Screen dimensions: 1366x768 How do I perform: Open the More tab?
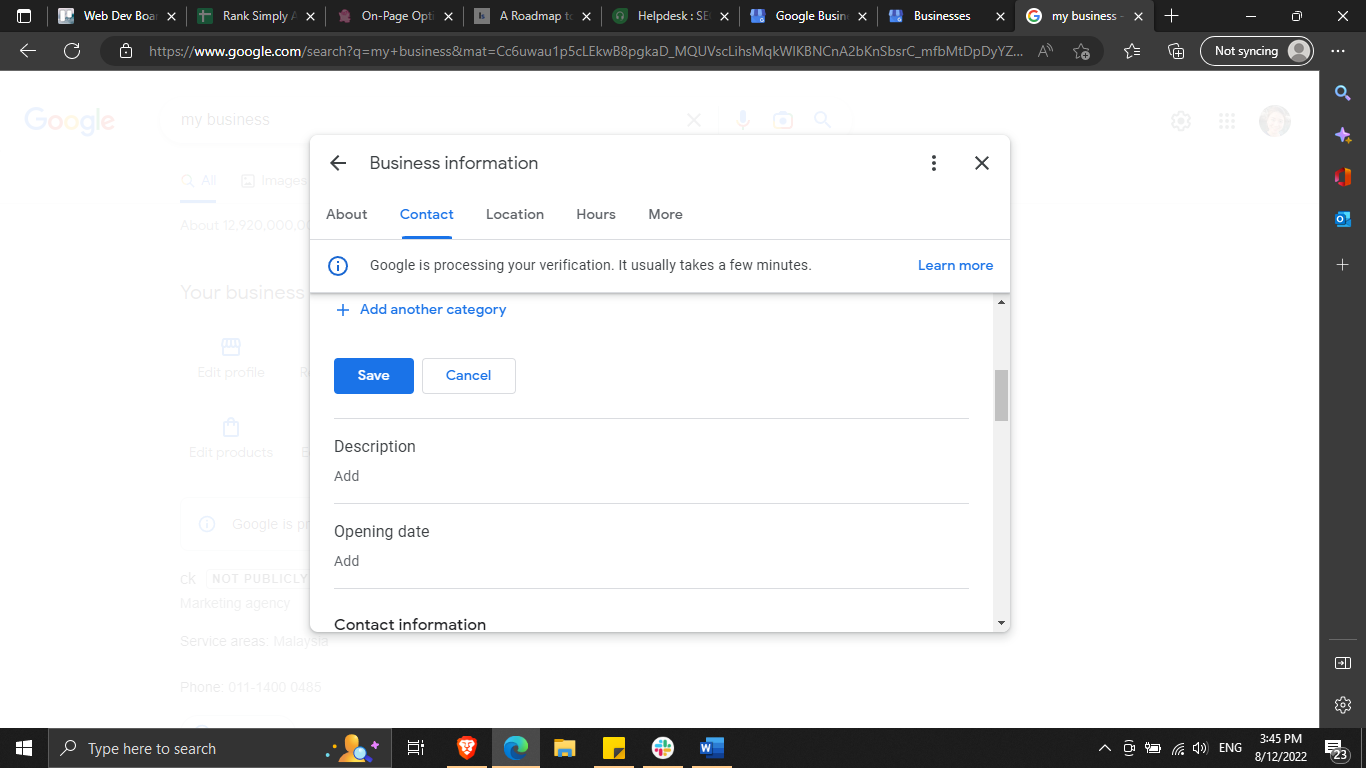tap(665, 214)
